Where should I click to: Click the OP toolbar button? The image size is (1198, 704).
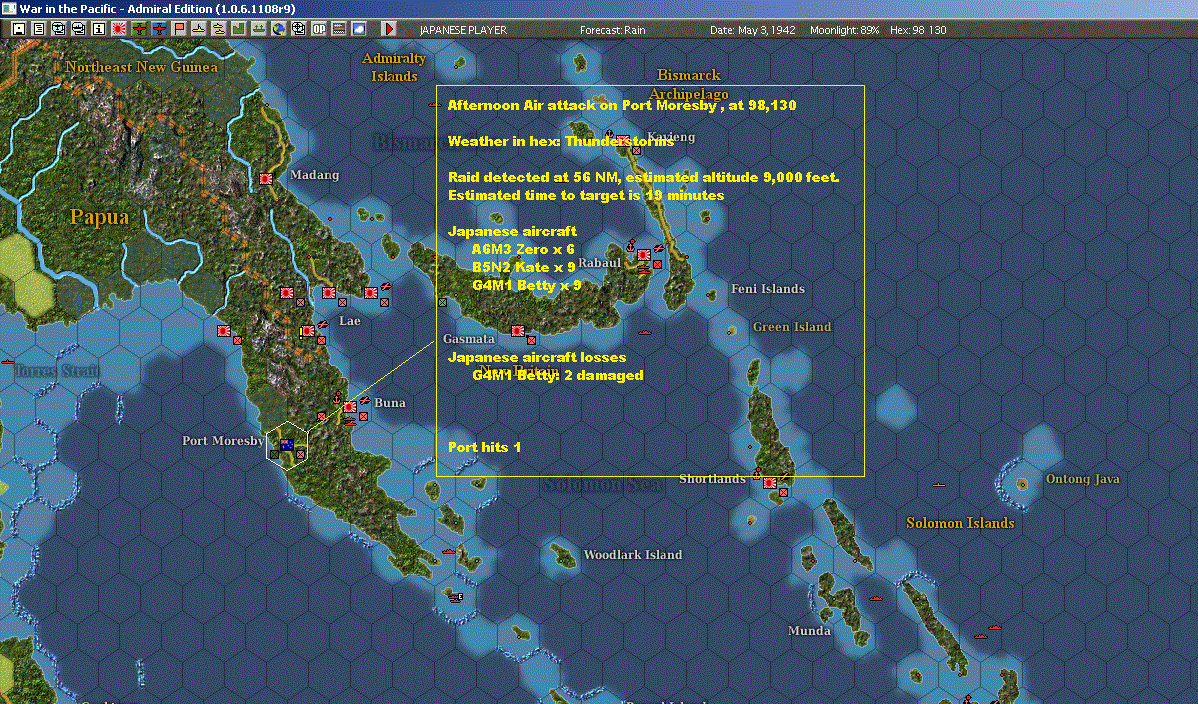[319, 29]
